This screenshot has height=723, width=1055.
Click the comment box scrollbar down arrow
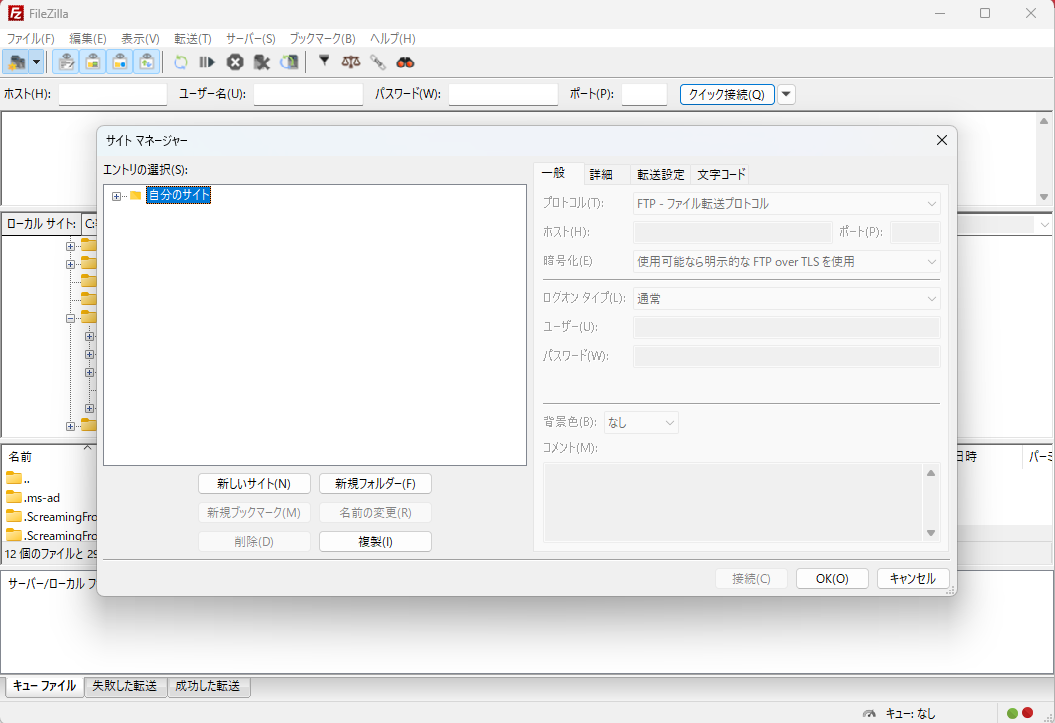click(931, 533)
